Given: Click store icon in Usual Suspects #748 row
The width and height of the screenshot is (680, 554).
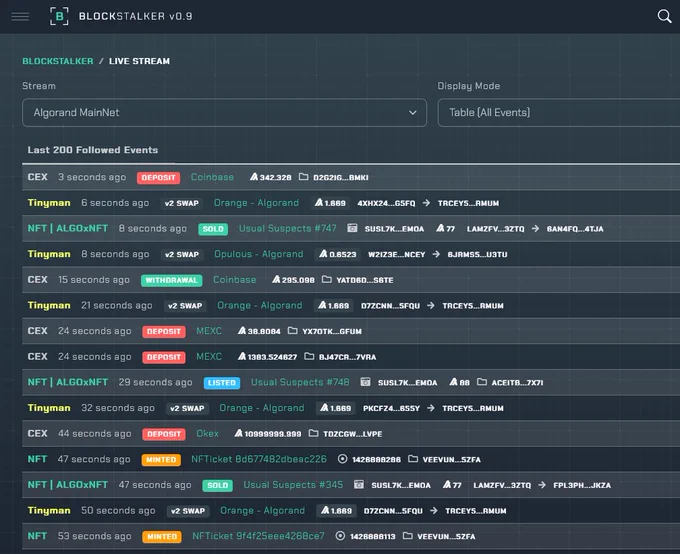Looking at the screenshot, I should [366, 382].
